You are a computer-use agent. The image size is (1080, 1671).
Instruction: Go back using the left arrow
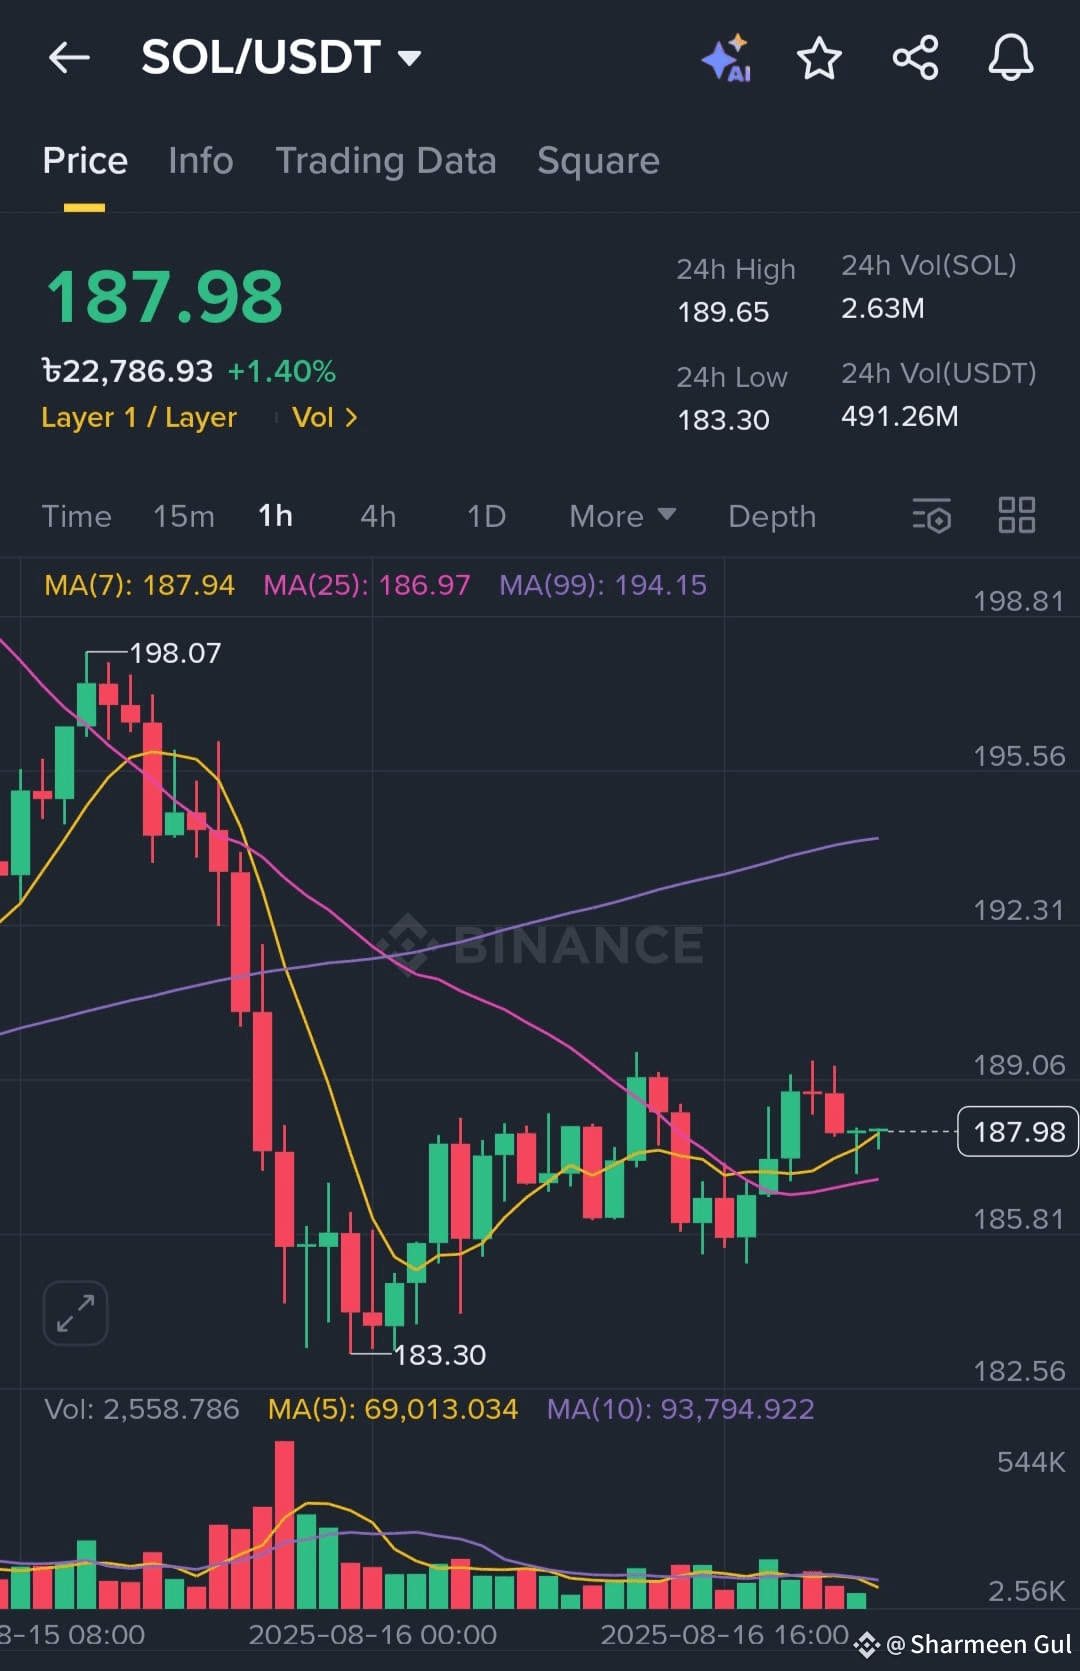click(69, 57)
